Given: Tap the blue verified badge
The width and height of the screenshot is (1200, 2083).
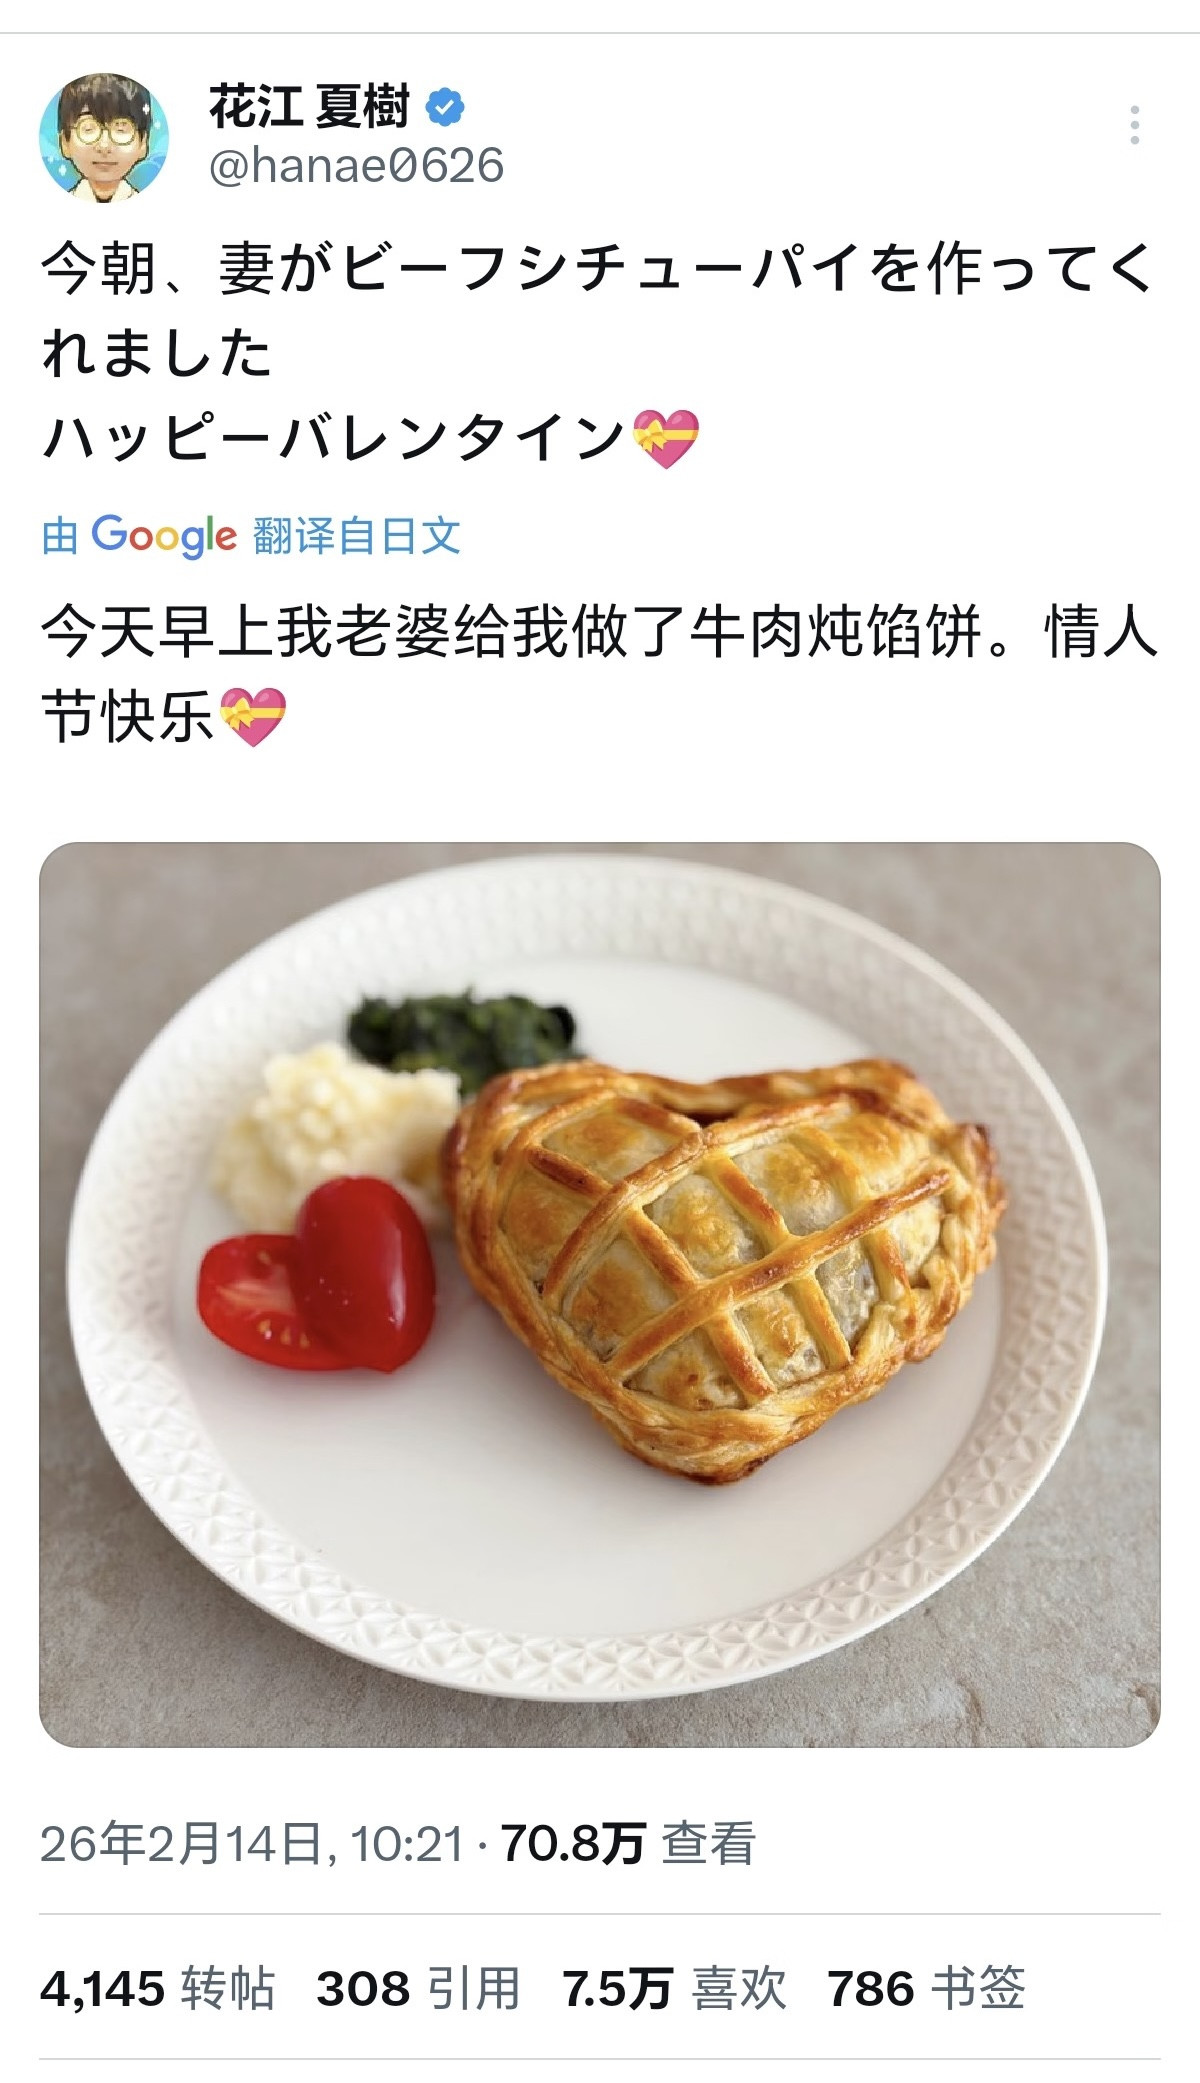Looking at the screenshot, I should [446, 107].
